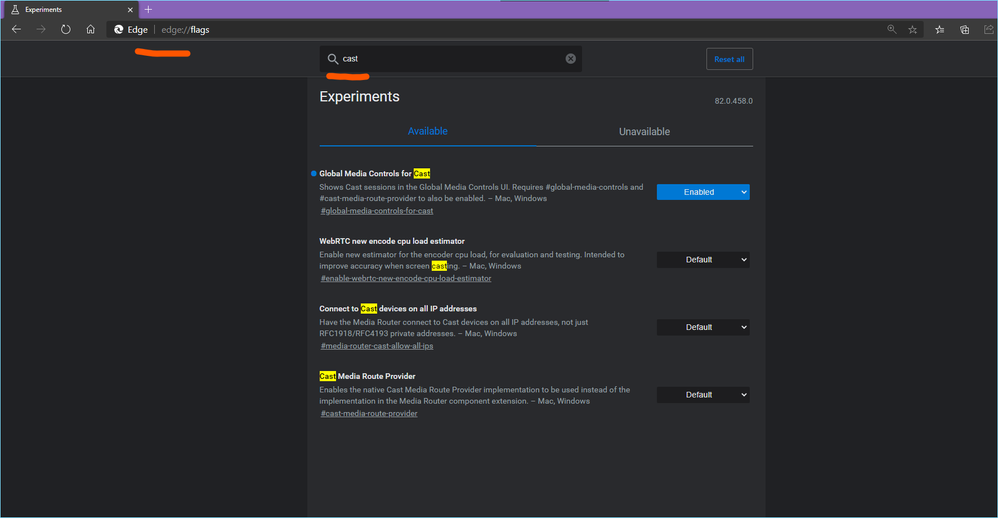Select the Experiments browser tab
This screenshot has height=518, width=998.
(69, 10)
